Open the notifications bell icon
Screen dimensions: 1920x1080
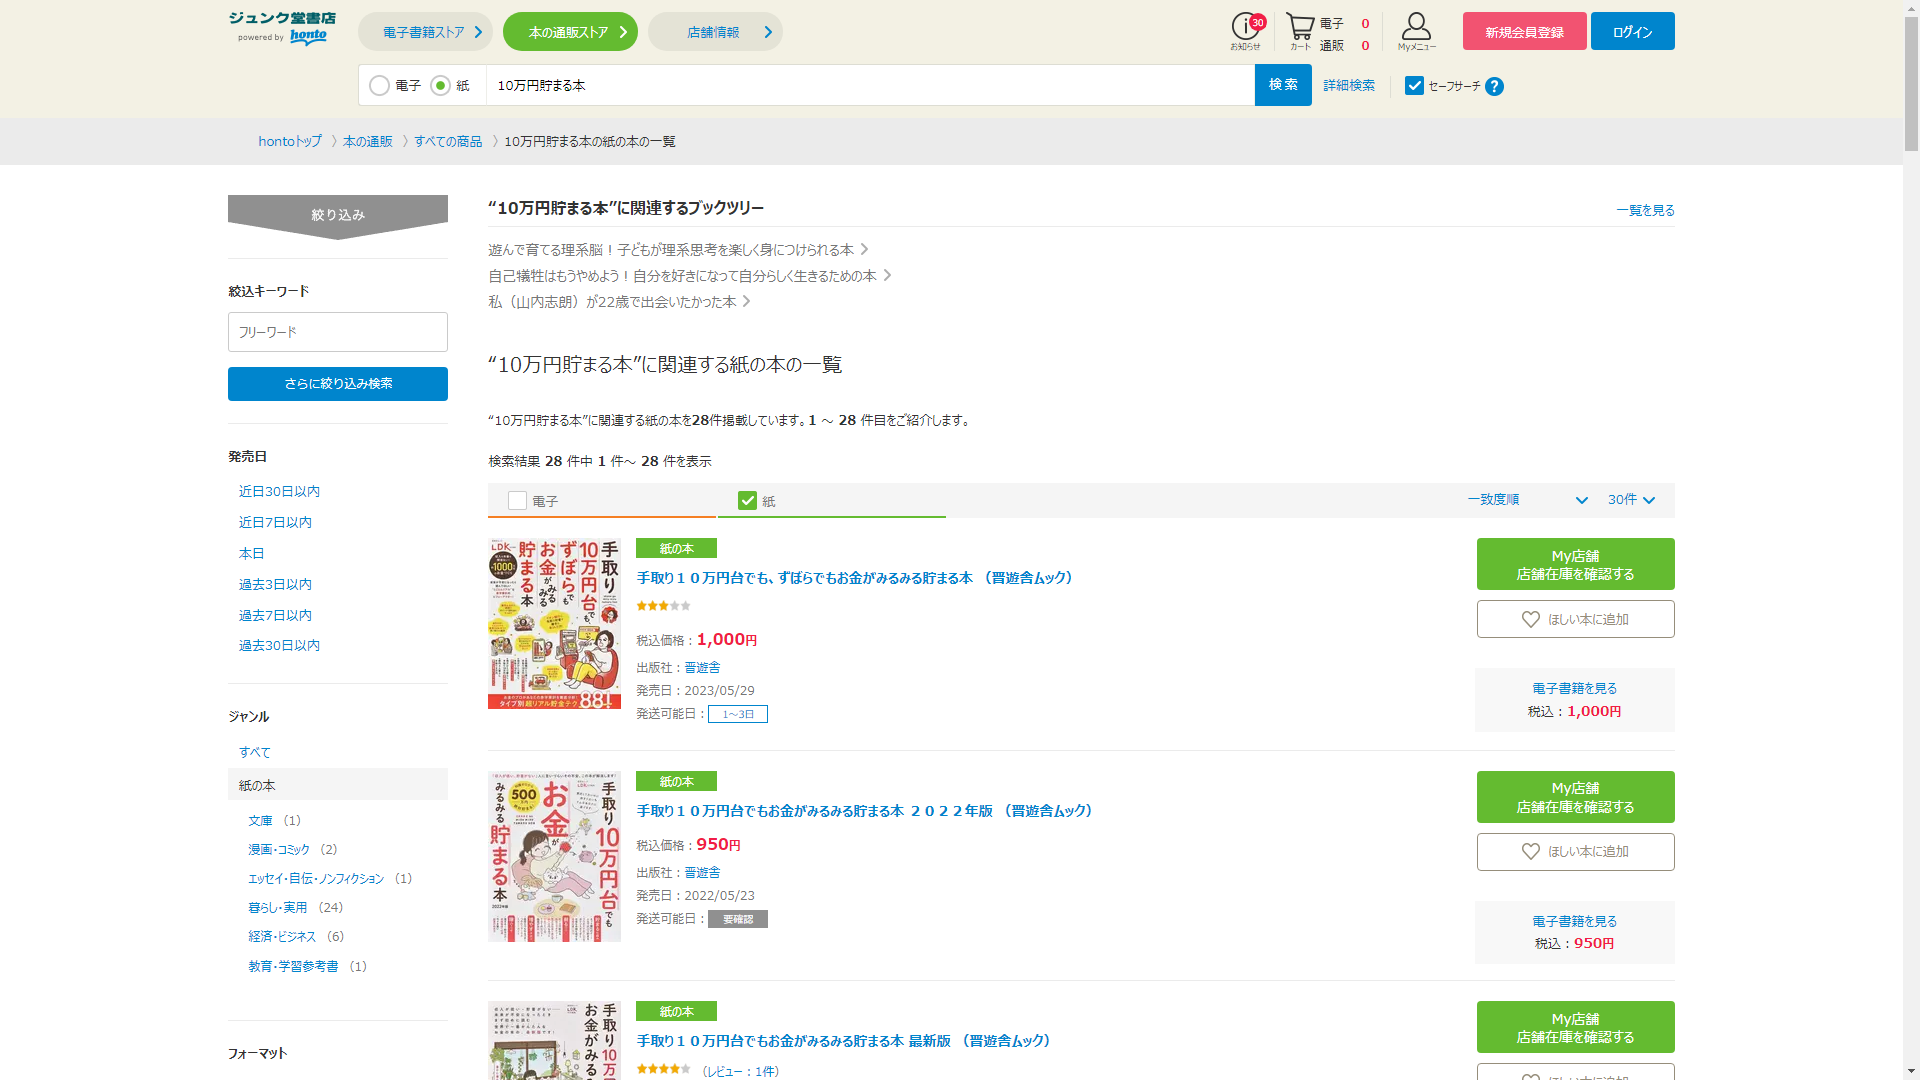(x=1246, y=28)
